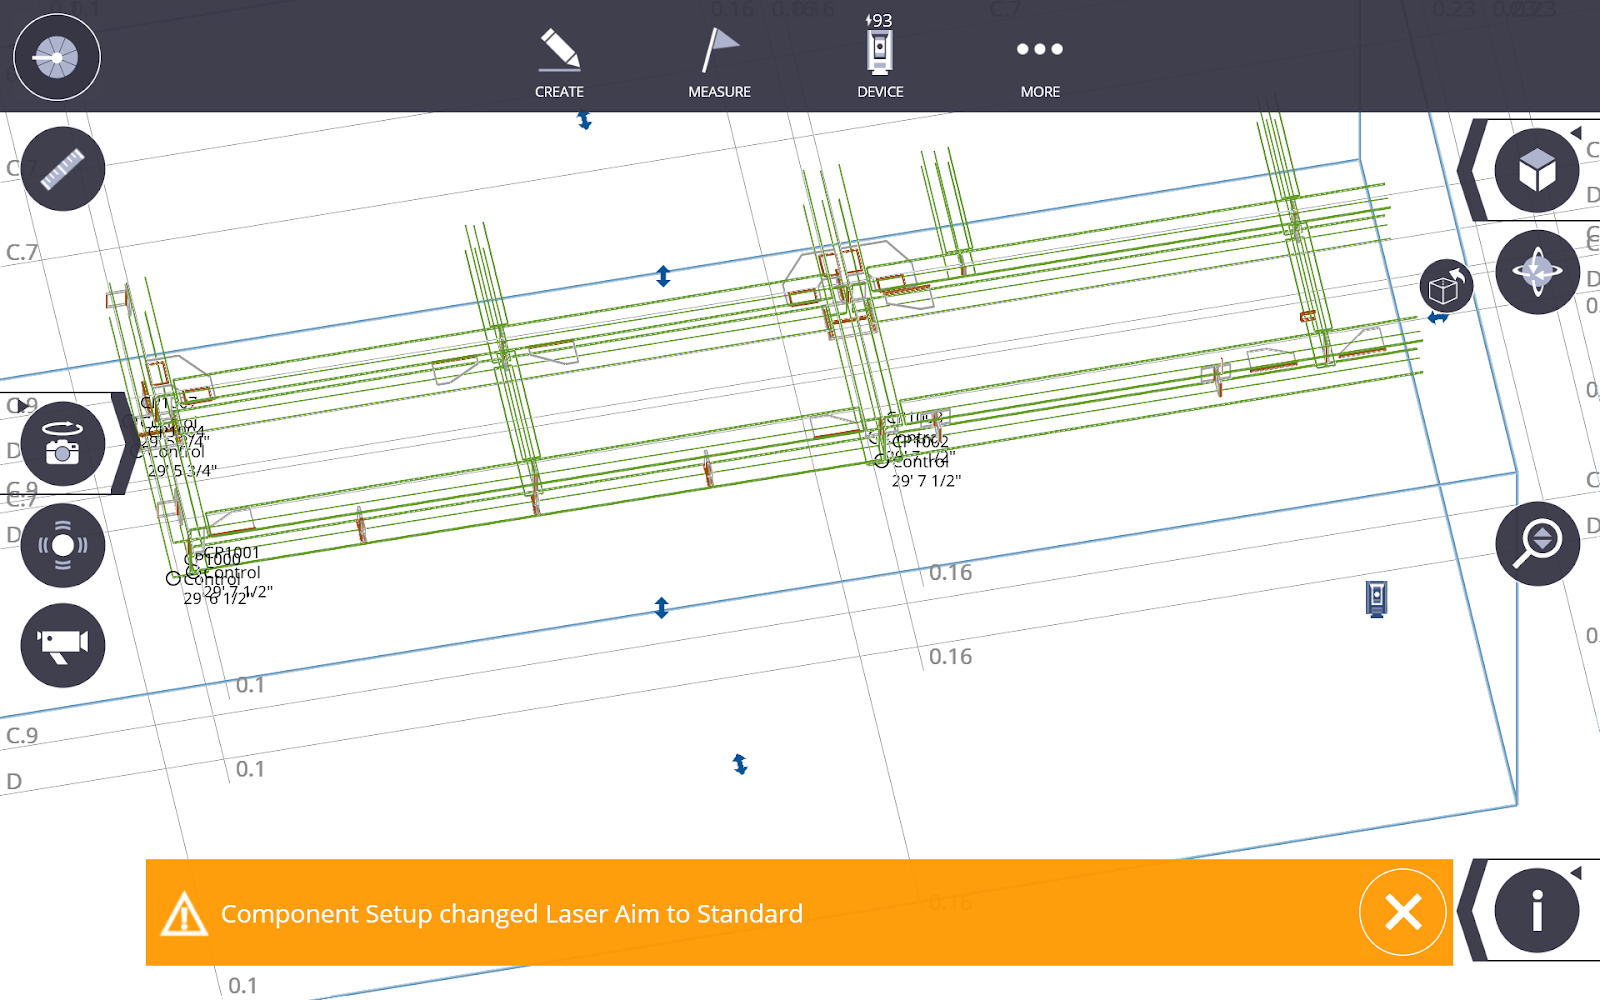The image size is (1600, 1000).
Task: Tap the zoom extents magnifier button
Action: point(1537,544)
